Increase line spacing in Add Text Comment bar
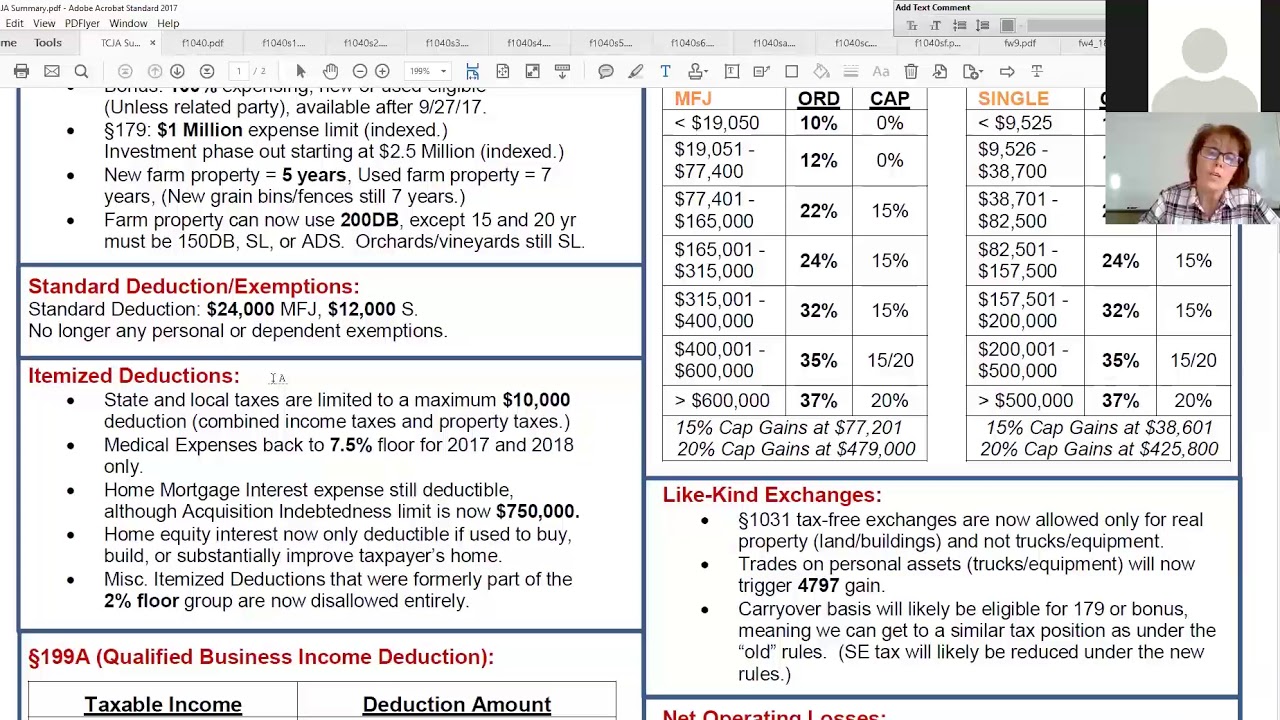This screenshot has height=720, width=1280. tap(983, 26)
